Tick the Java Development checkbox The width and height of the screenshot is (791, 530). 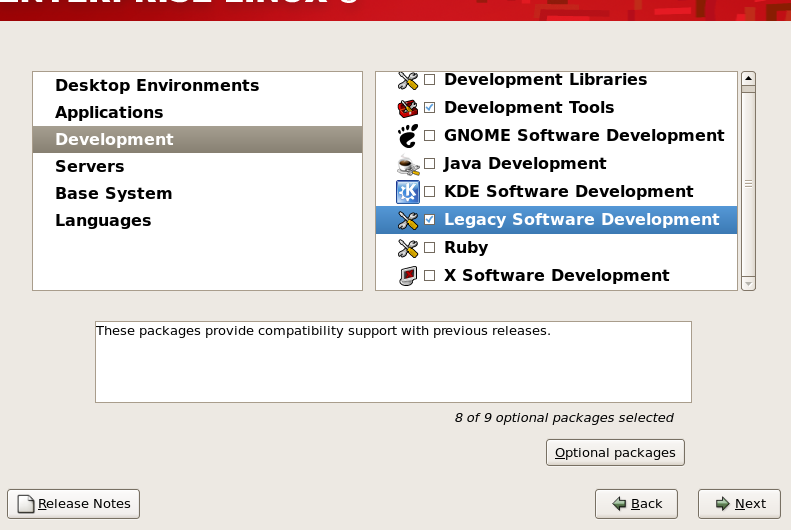click(x=430, y=164)
